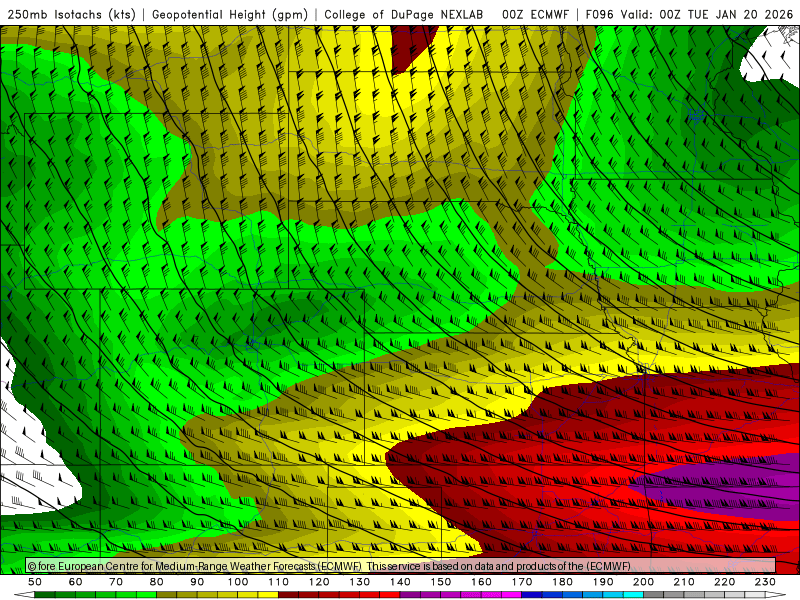Viewport: 800px width, 600px height.
Task: Click the left arrow cap of color bar
Action: 24,595
